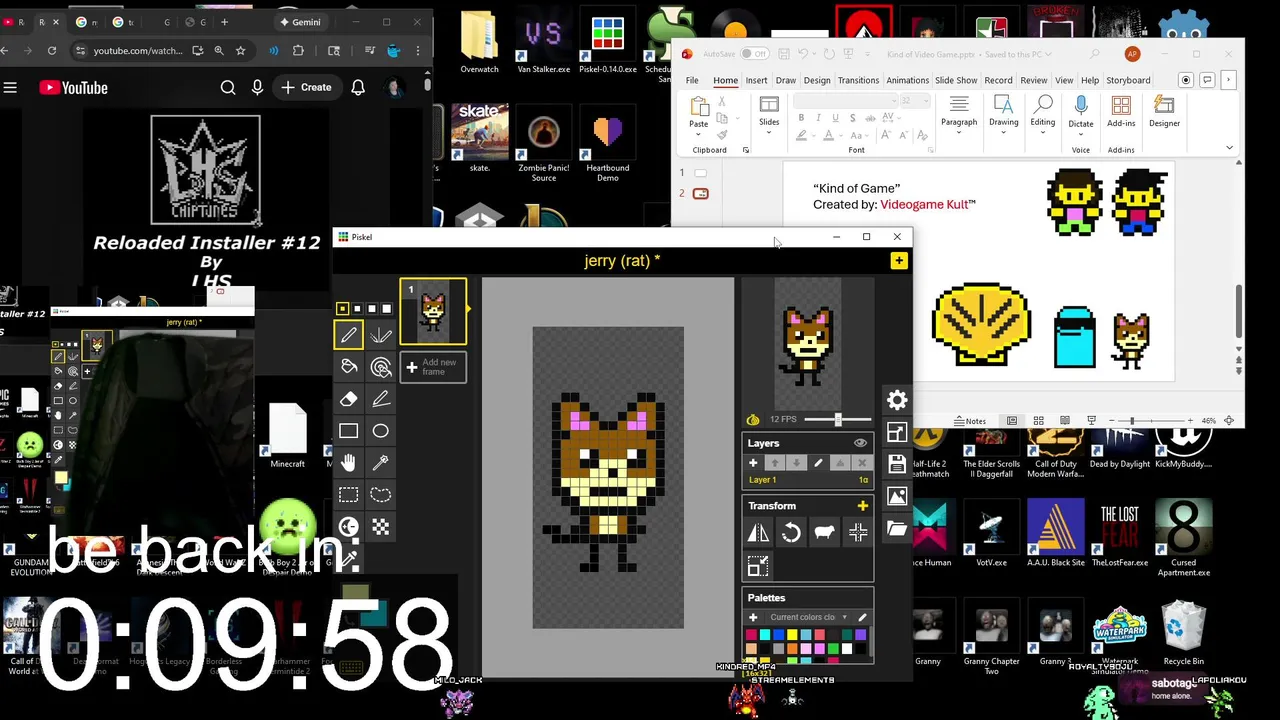1280x720 pixels.
Task: Toggle onion skin in Piskel preview
Action: [x=753, y=420]
